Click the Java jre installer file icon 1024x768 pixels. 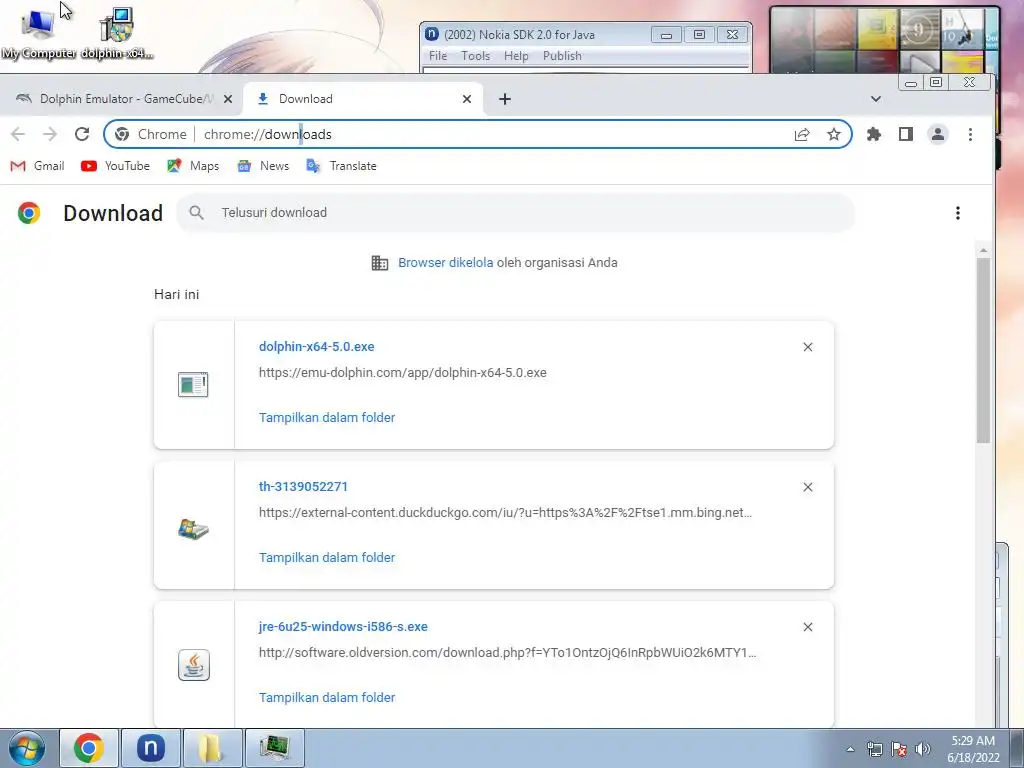(194, 665)
